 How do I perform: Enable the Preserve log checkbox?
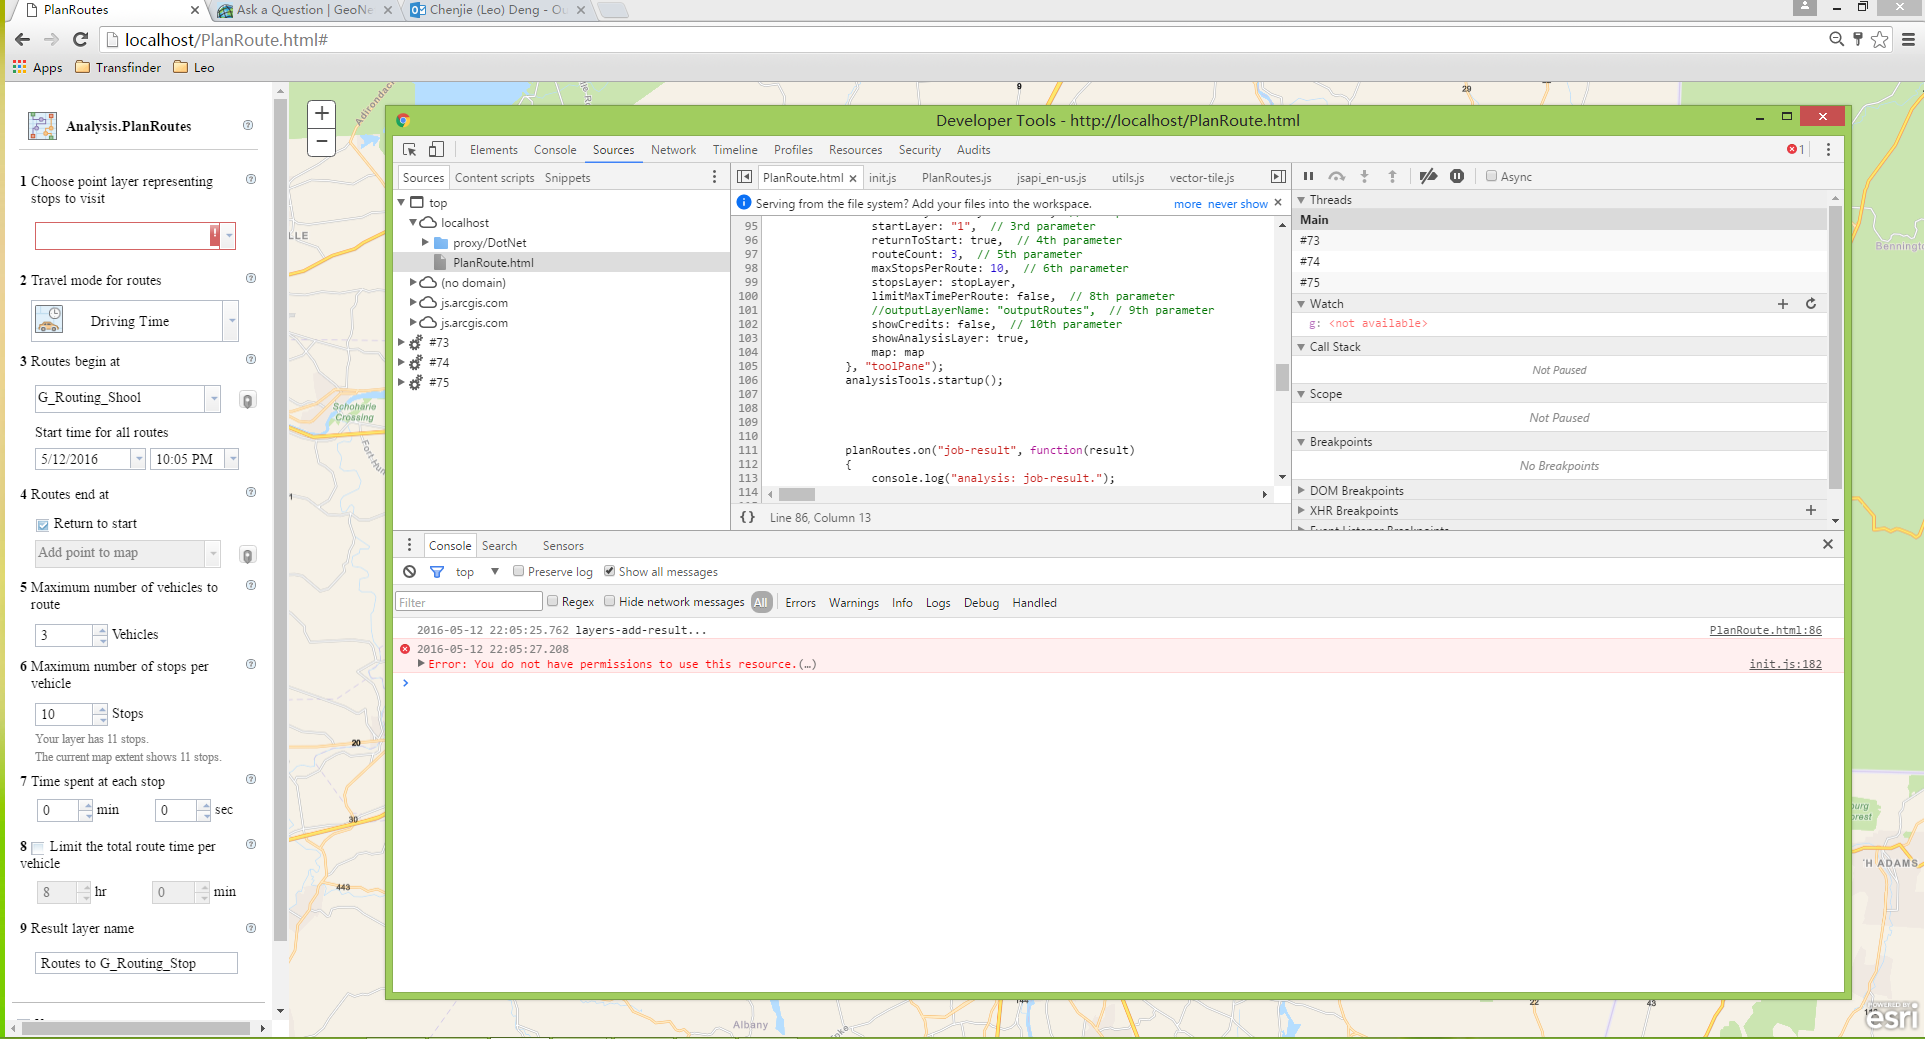tap(518, 572)
